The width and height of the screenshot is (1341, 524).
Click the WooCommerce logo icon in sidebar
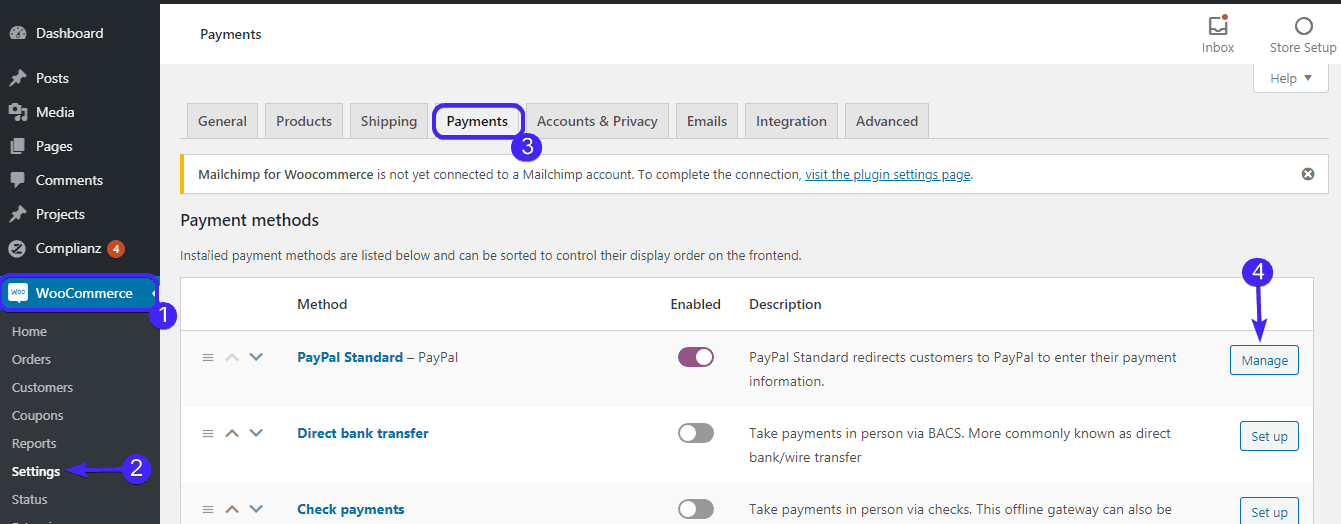18,293
